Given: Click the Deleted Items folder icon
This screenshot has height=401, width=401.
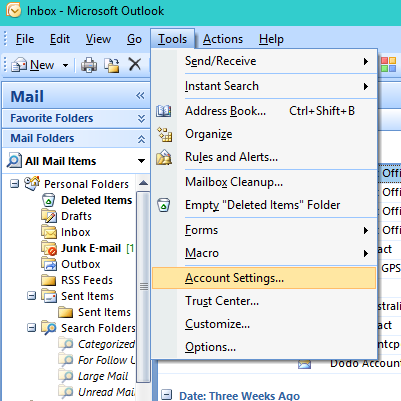Looking at the screenshot, I should pyautogui.click(x=49, y=200).
